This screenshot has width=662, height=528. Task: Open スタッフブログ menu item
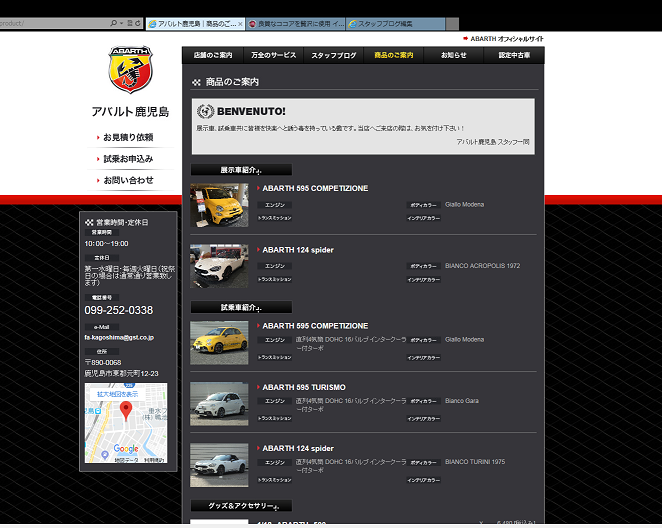click(x=334, y=55)
